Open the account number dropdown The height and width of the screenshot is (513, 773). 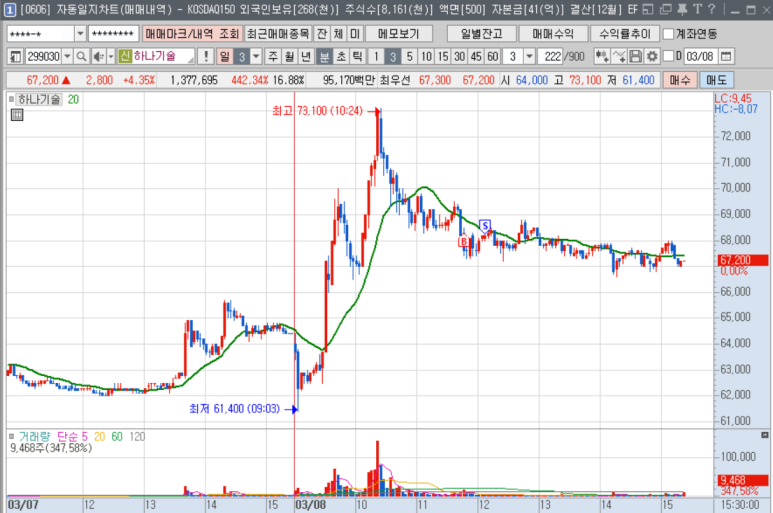click(77, 34)
